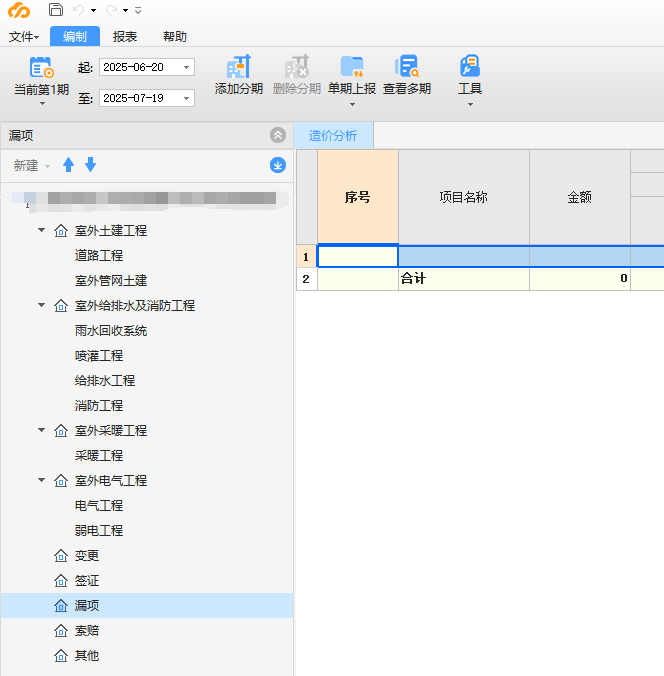Open the 起 start date dropdown
The width and height of the screenshot is (664, 676).
coord(187,67)
